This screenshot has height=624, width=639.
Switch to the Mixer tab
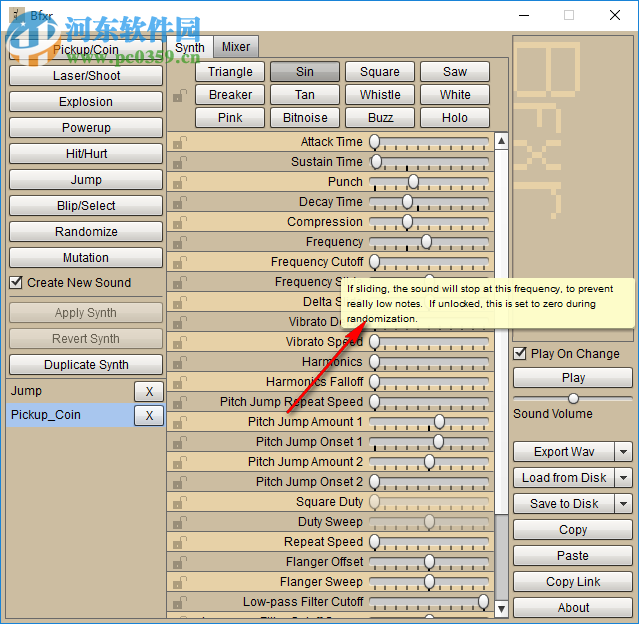tap(236, 47)
